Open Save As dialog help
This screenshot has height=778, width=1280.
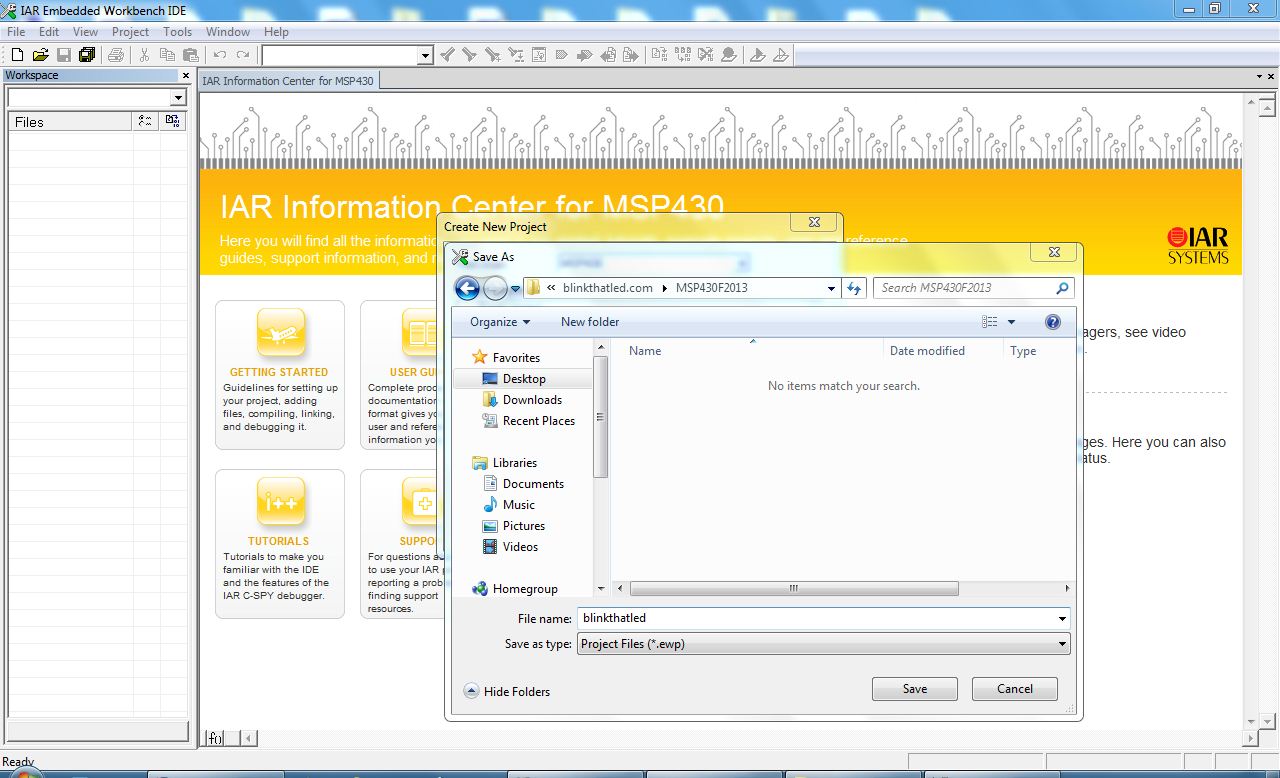pyautogui.click(x=1052, y=322)
